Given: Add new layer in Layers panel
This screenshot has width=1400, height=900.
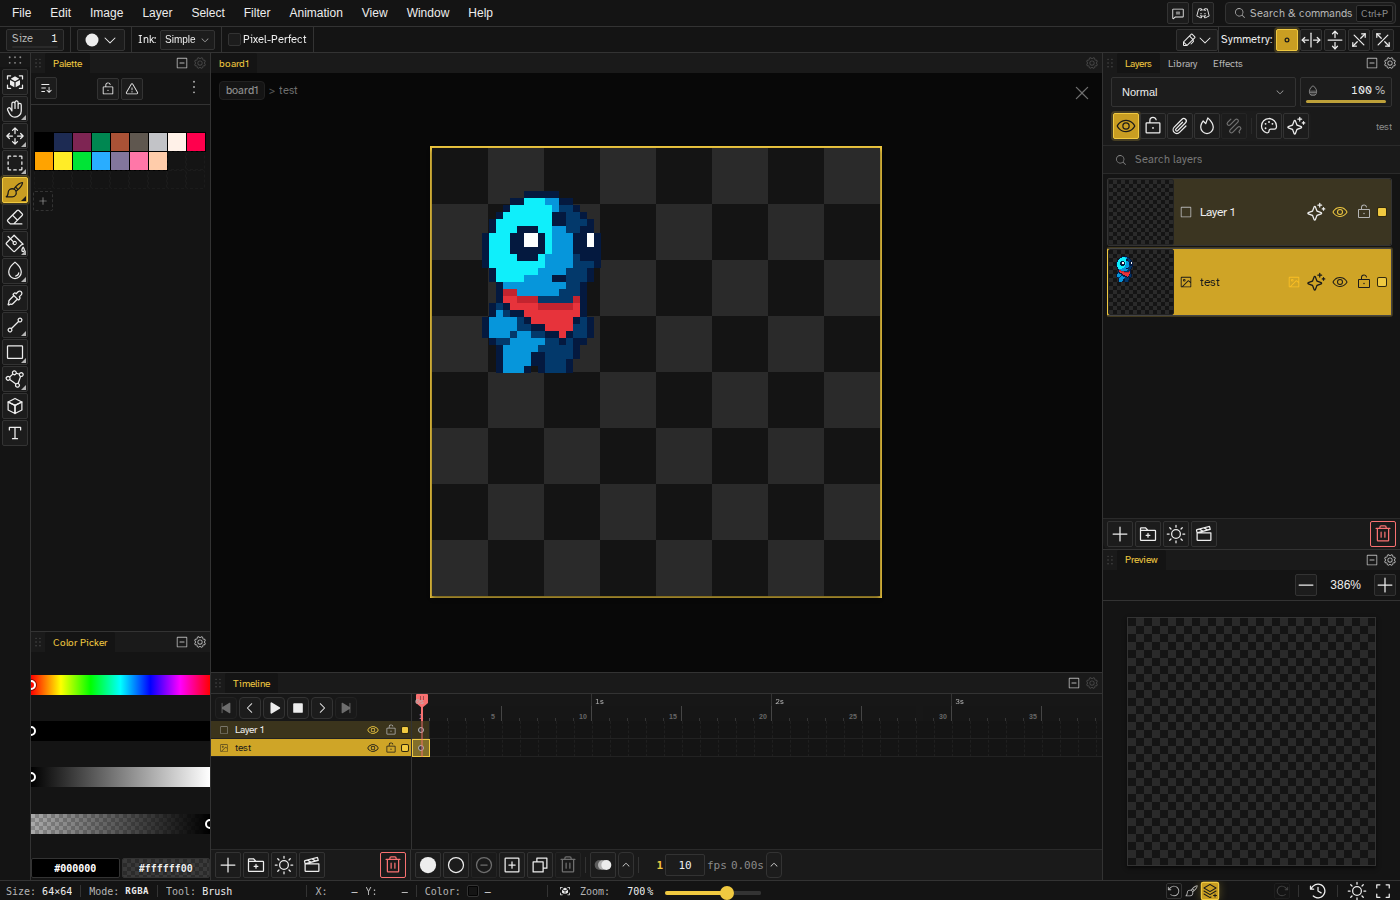Looking at the screenshot, I should [x=1120, y=534].
